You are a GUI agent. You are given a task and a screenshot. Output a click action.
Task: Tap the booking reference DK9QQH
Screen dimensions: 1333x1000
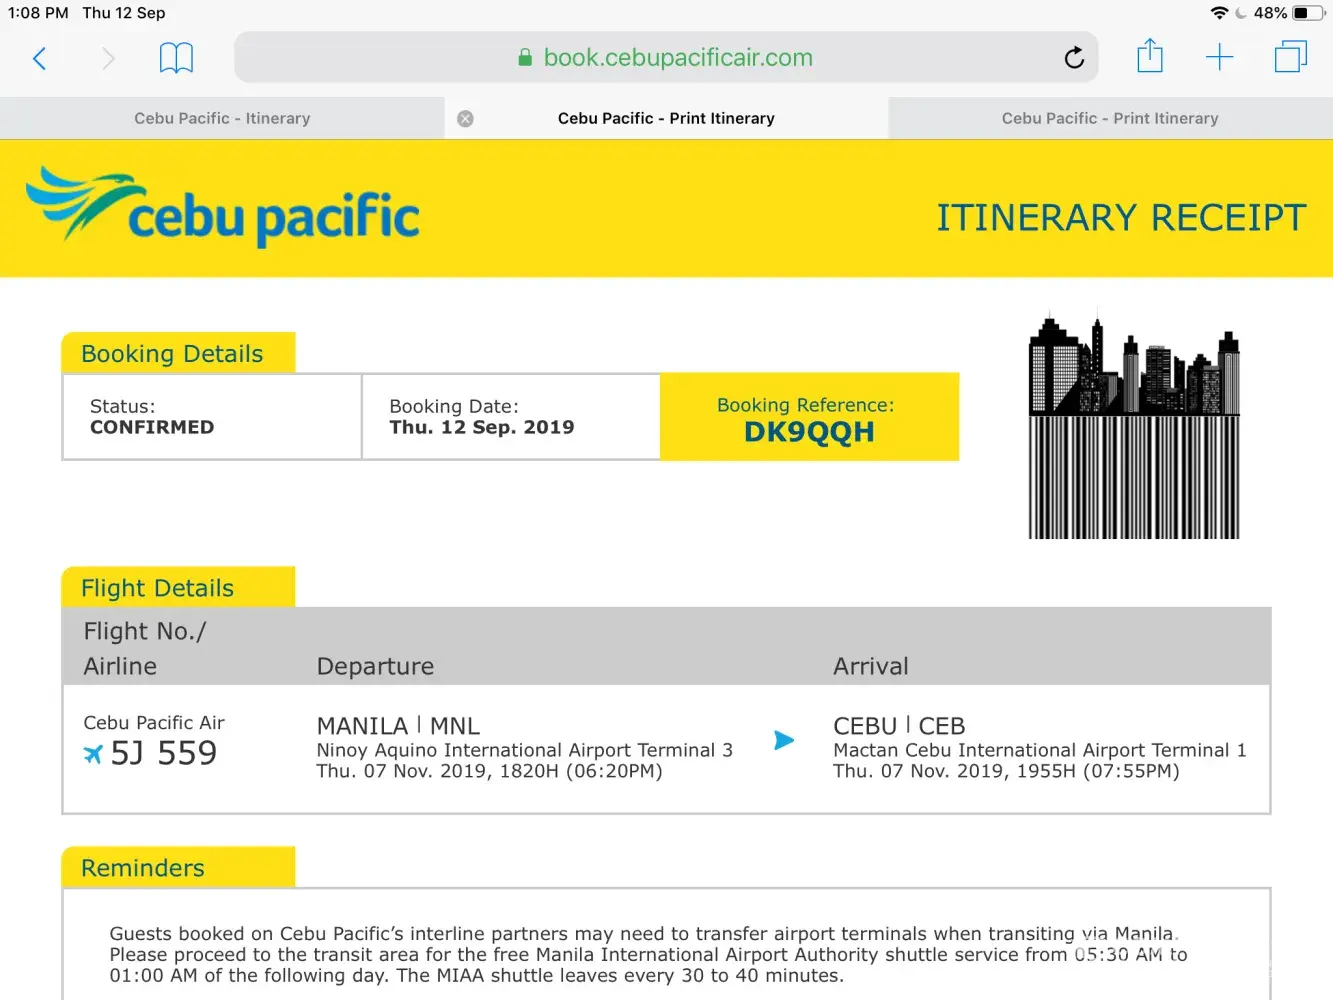point(809,432)
